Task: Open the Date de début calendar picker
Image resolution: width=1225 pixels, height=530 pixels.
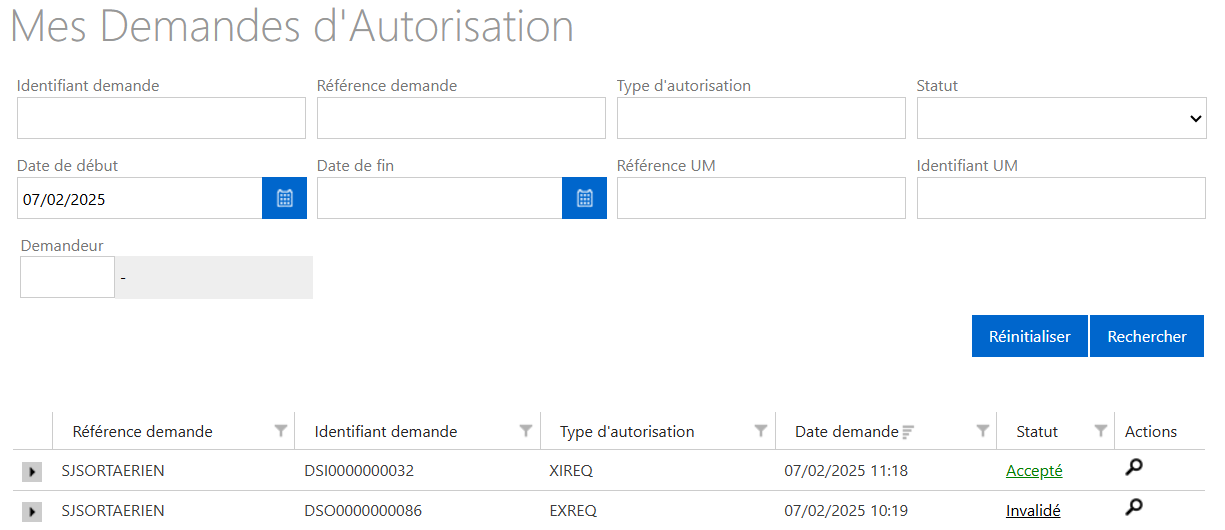Action: pos(284,198)
